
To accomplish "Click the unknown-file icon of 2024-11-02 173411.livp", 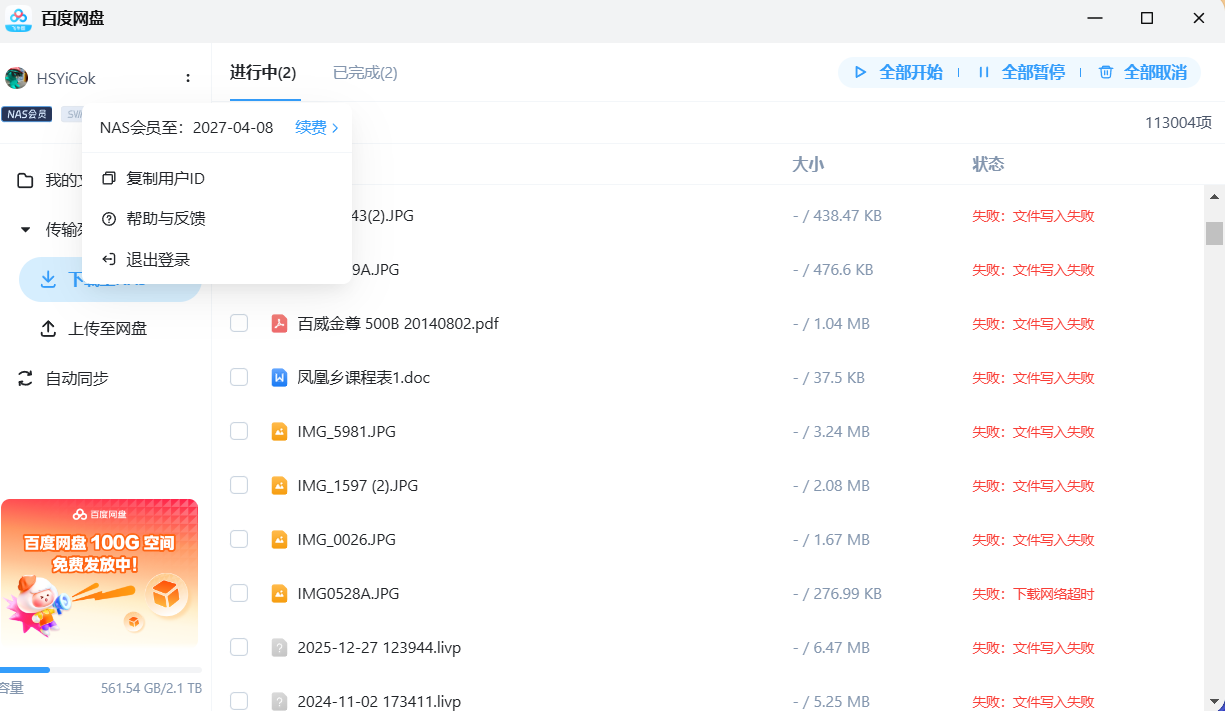I will pyautogui.click(x=280, y=702).
